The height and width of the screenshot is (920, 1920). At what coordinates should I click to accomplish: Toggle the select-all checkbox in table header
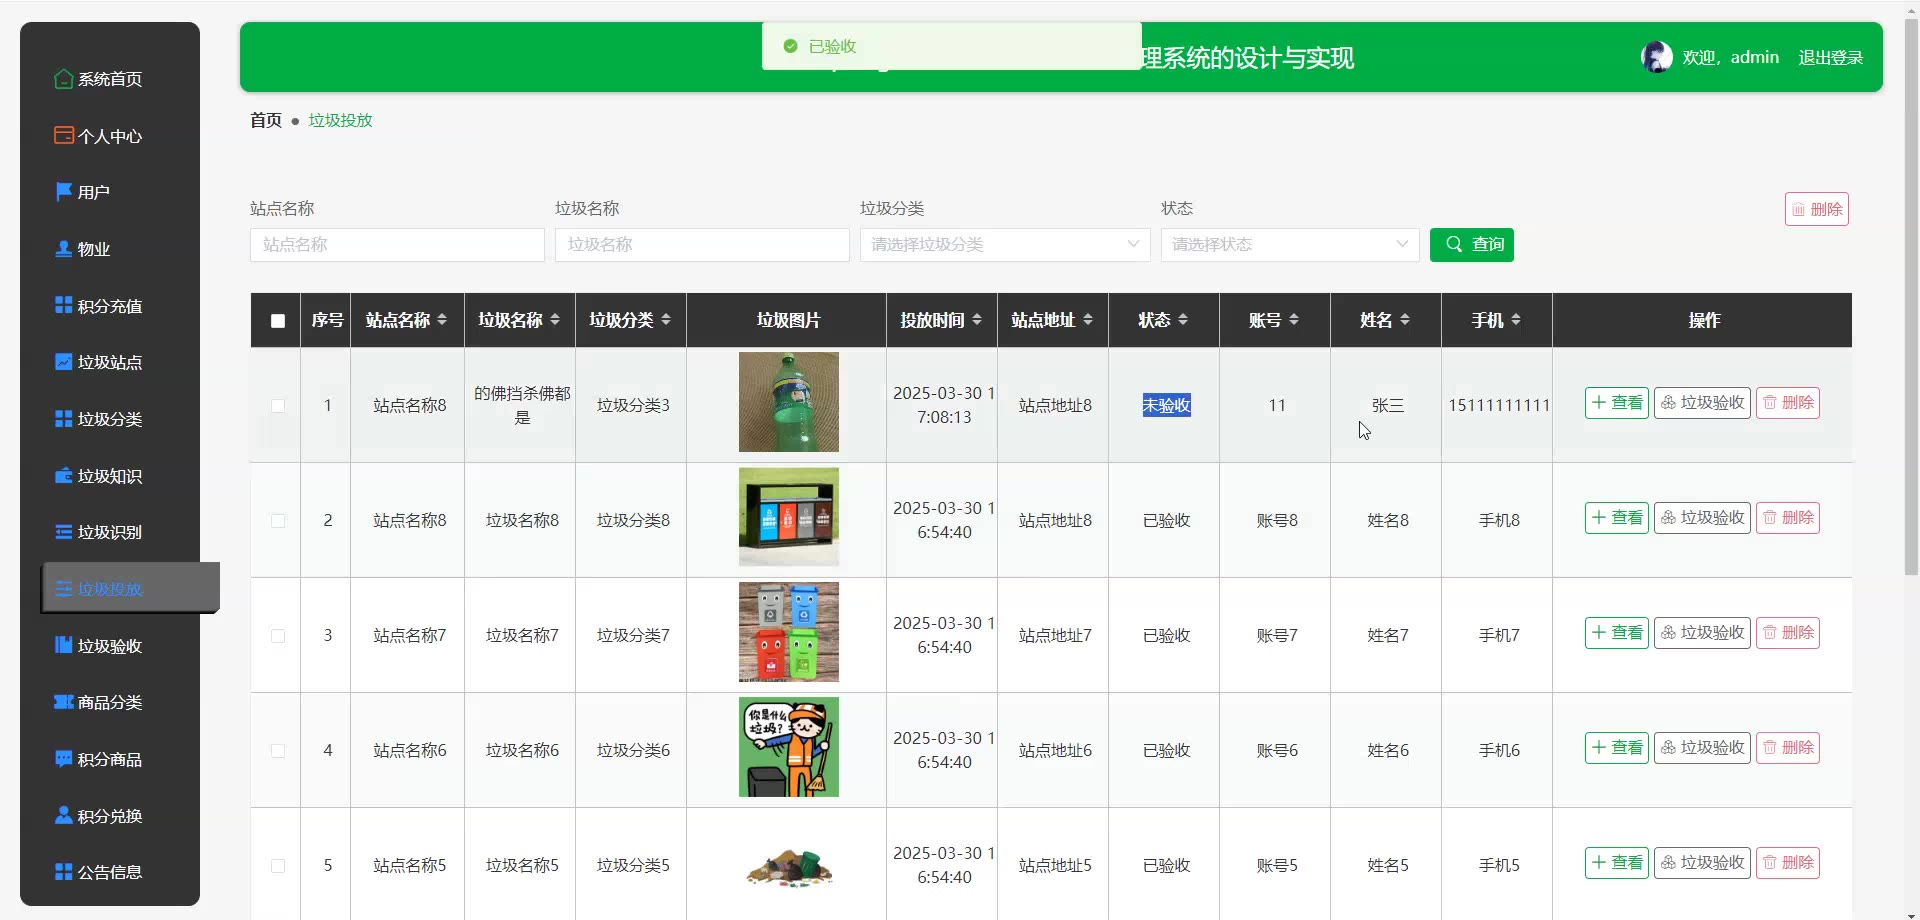(x=278, y=321)
